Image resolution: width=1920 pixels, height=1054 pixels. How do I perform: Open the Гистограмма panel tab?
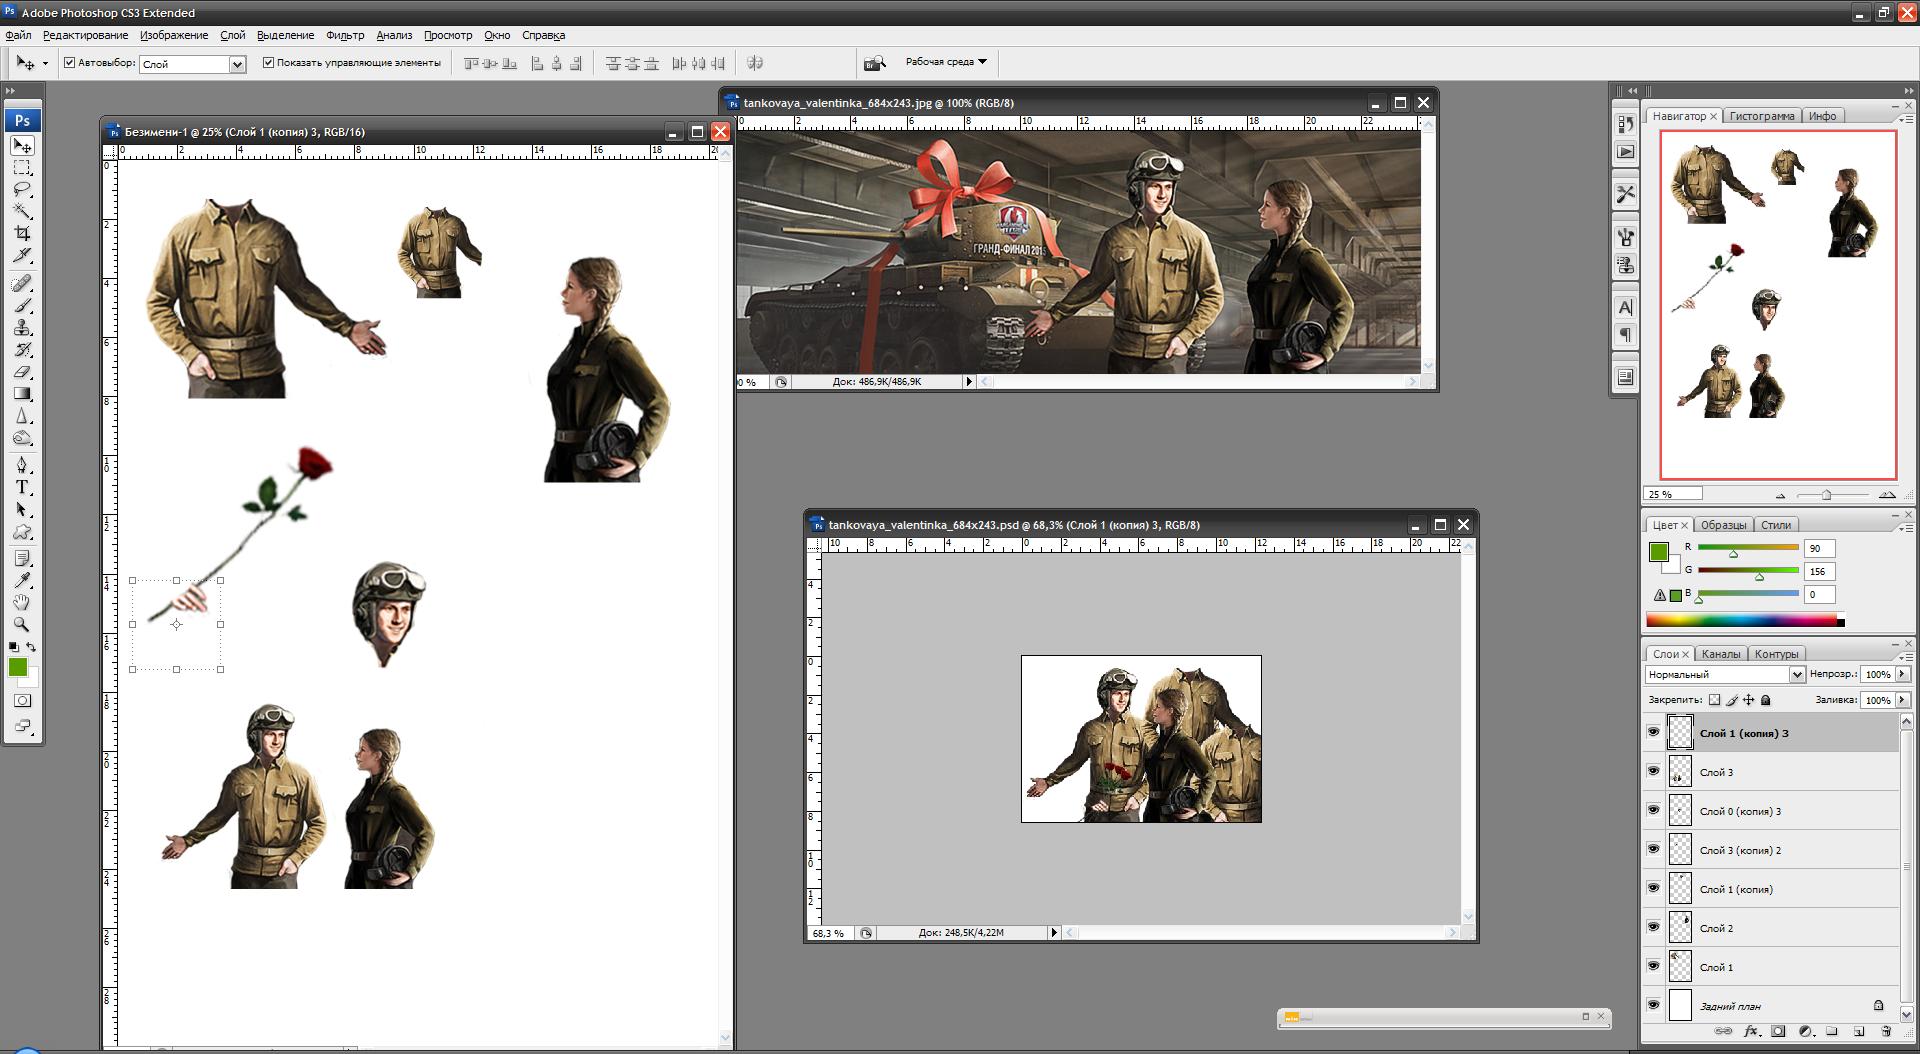(x=1762, y=116)
